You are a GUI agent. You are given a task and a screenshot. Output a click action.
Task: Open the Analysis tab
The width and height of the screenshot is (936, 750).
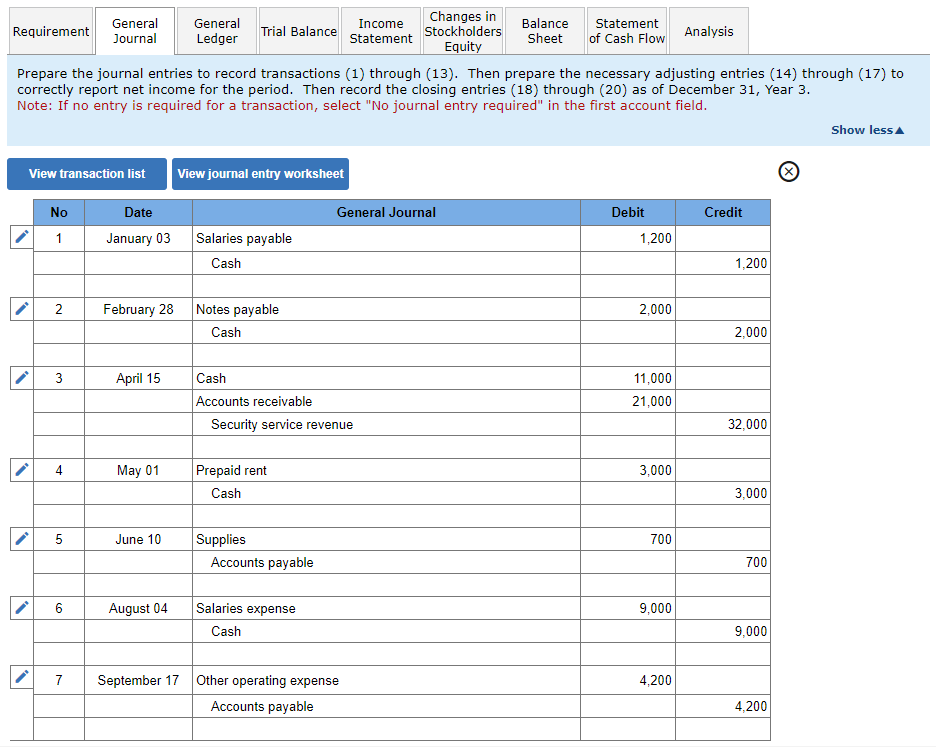coord(709,31)
